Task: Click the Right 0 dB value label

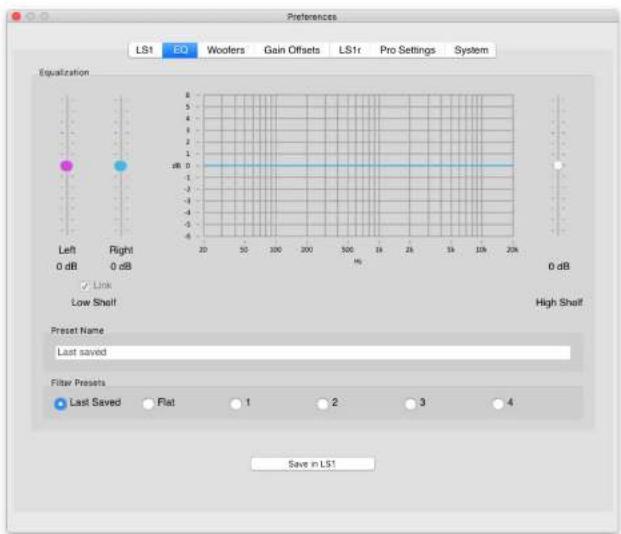Action: 121,266
